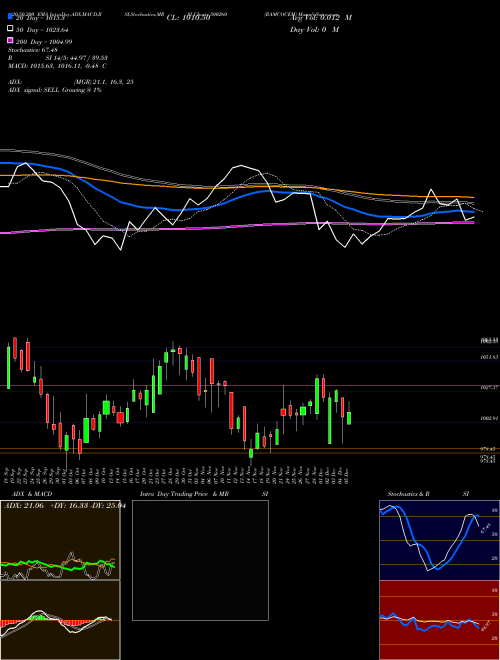Click the 'ADX signal: SELL' text
Screen dimensions: 500x660
tap(55, 90)
